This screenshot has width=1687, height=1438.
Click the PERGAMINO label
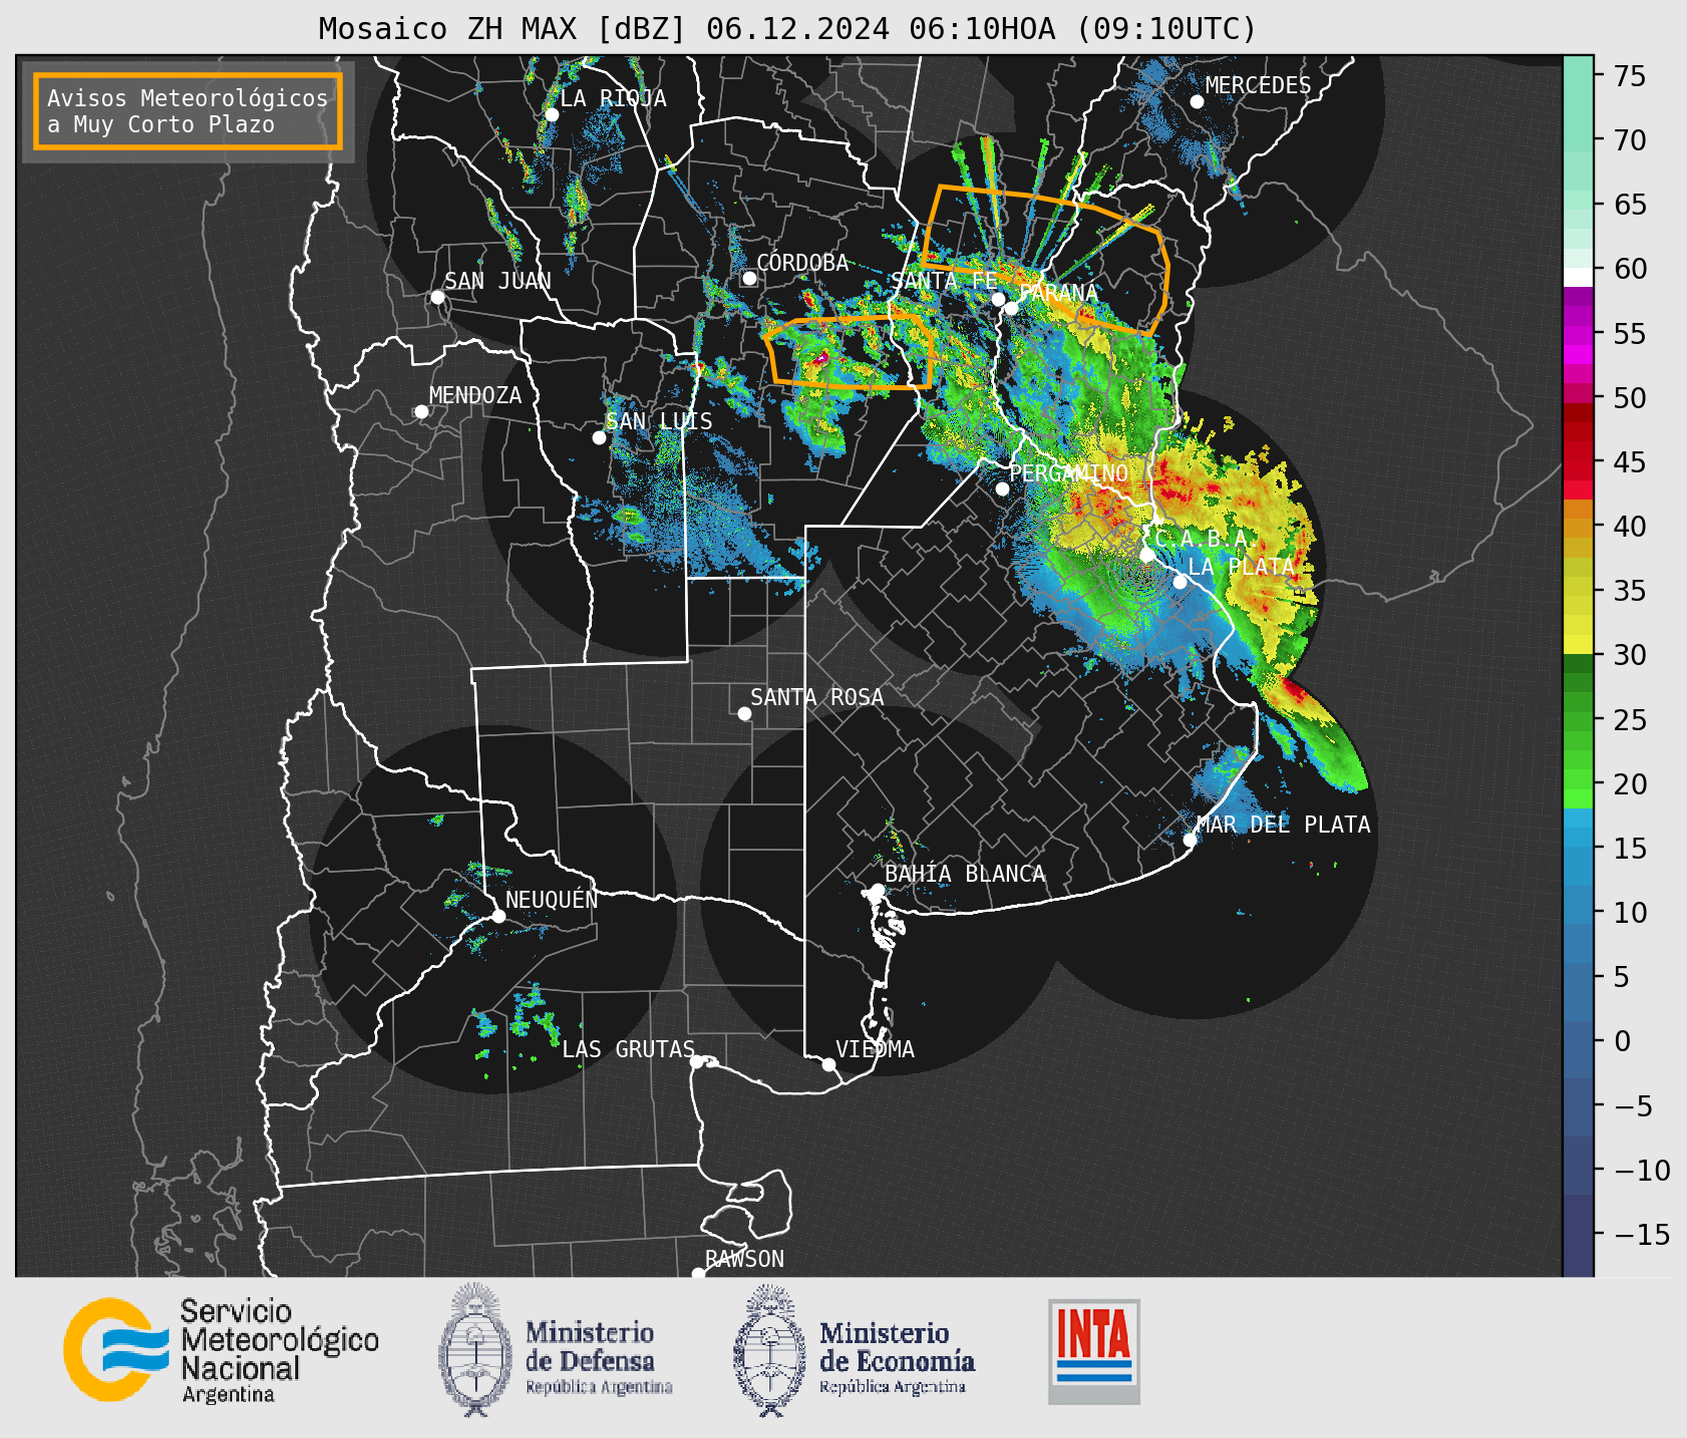[1069, 472]
